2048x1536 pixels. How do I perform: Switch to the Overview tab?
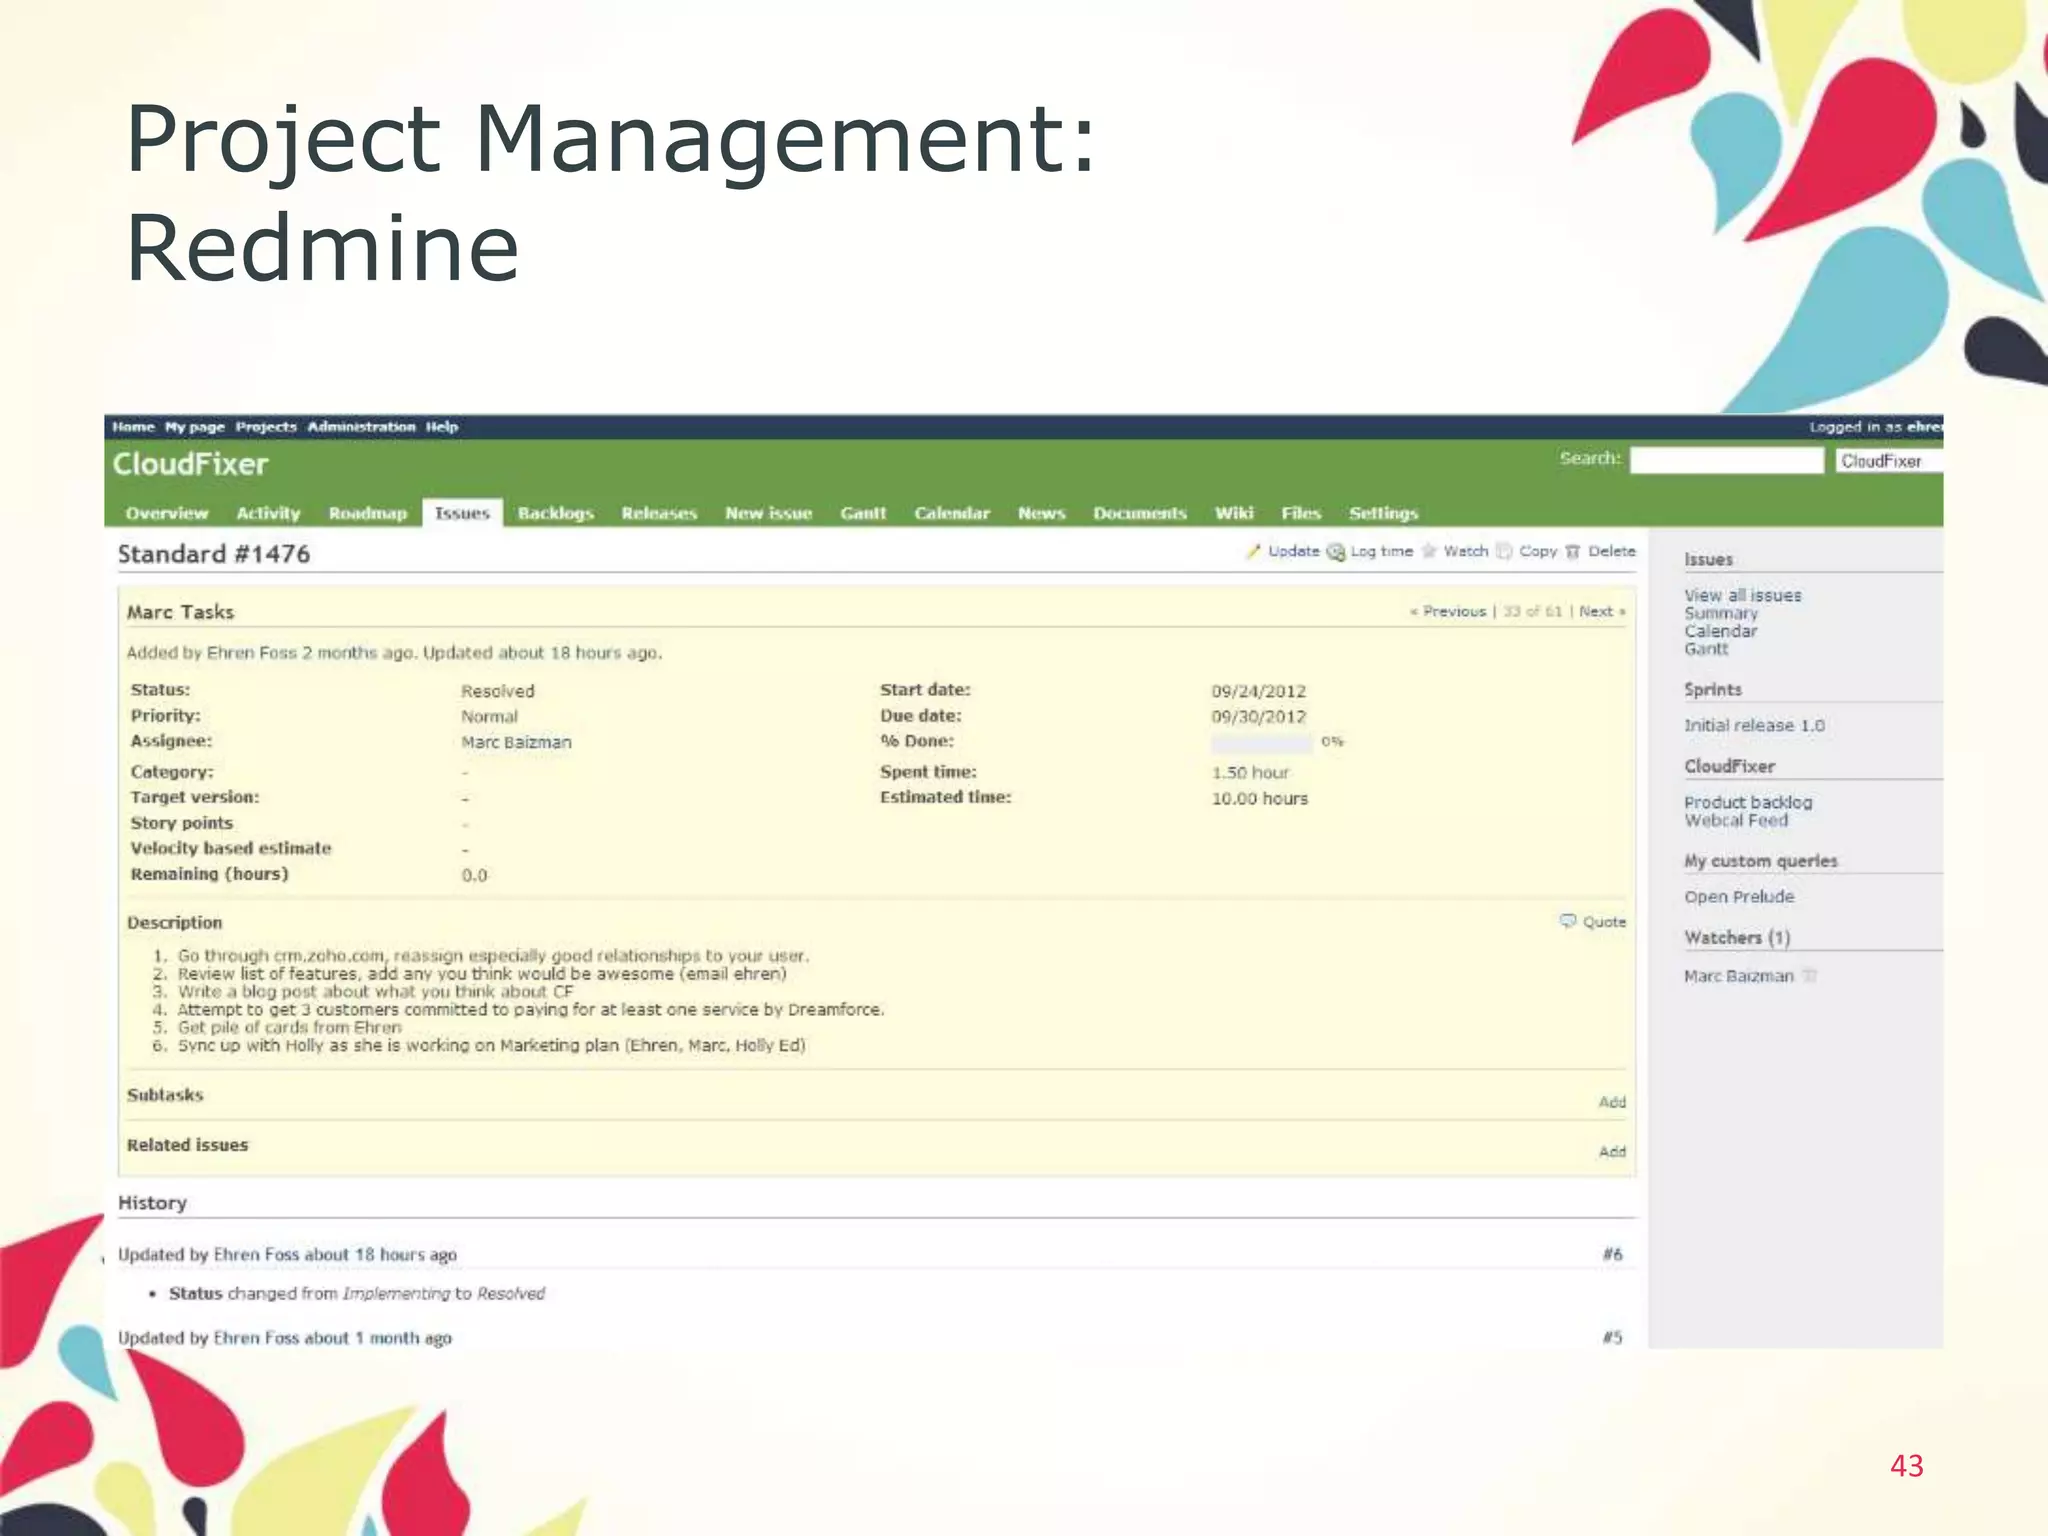(x=167, y=513)
